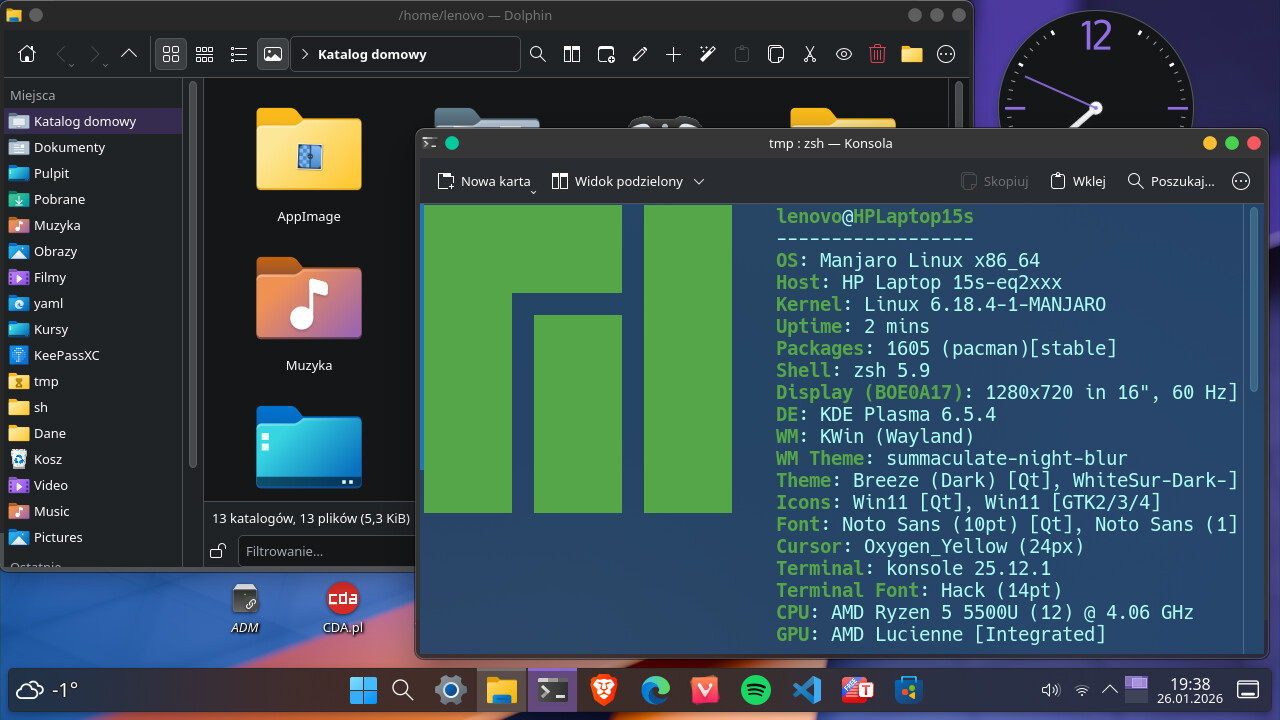Image resolution: width=1280 pixels, height=720 pixels.
Task: Open Brave browser from the taskbar
Action: (603, 690)
